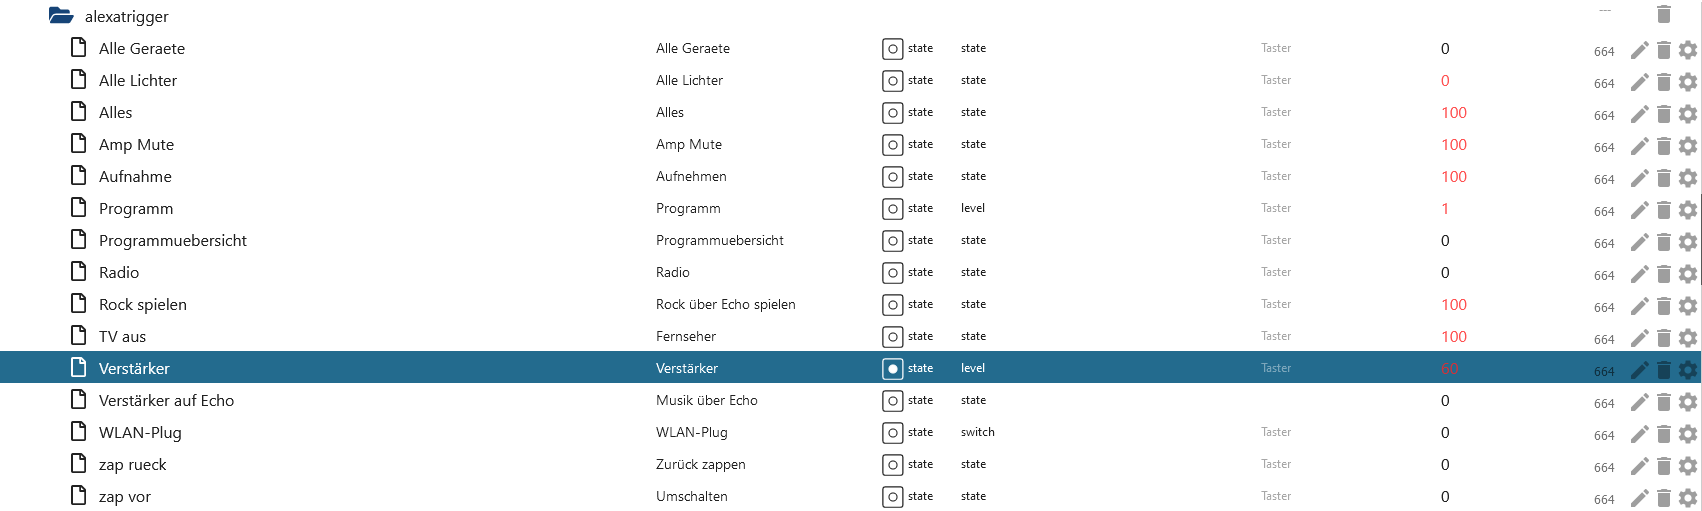The image size is (1702, 511).
Task: Open settings gear for Amp Mute
Action: [1688, 146]
